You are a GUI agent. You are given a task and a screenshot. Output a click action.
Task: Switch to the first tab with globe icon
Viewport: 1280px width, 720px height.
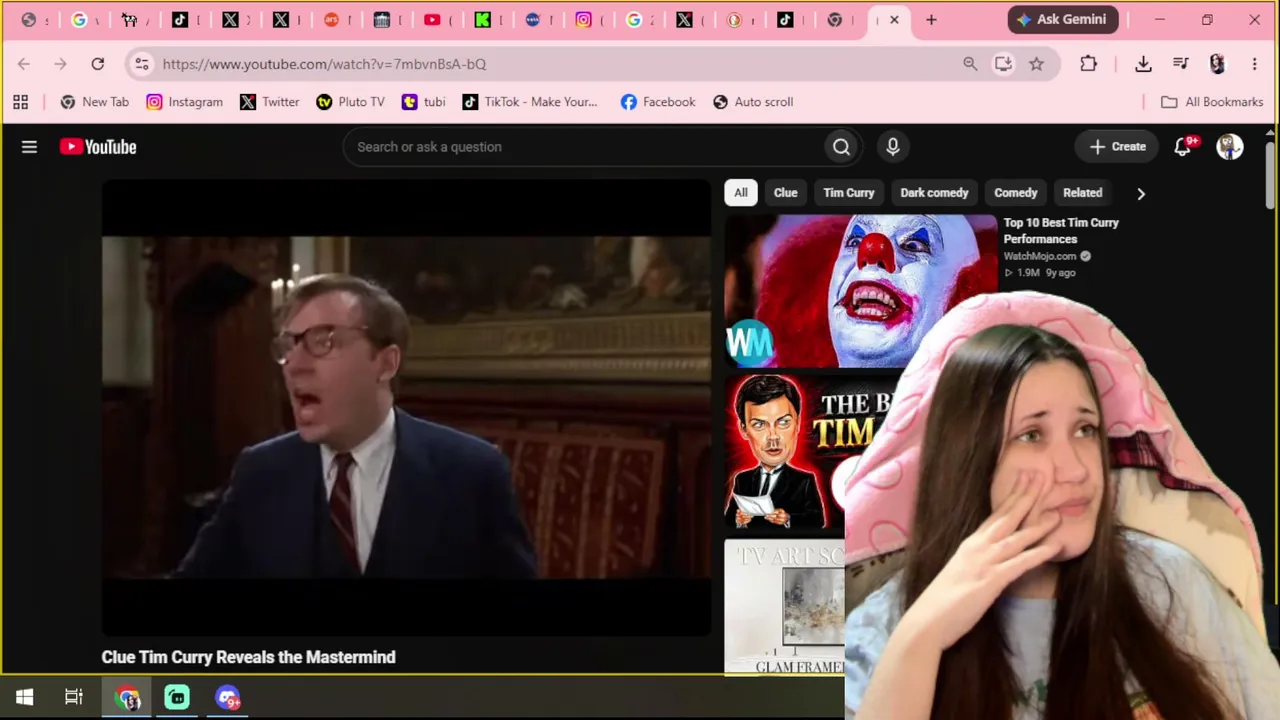(x=29, y=20)
